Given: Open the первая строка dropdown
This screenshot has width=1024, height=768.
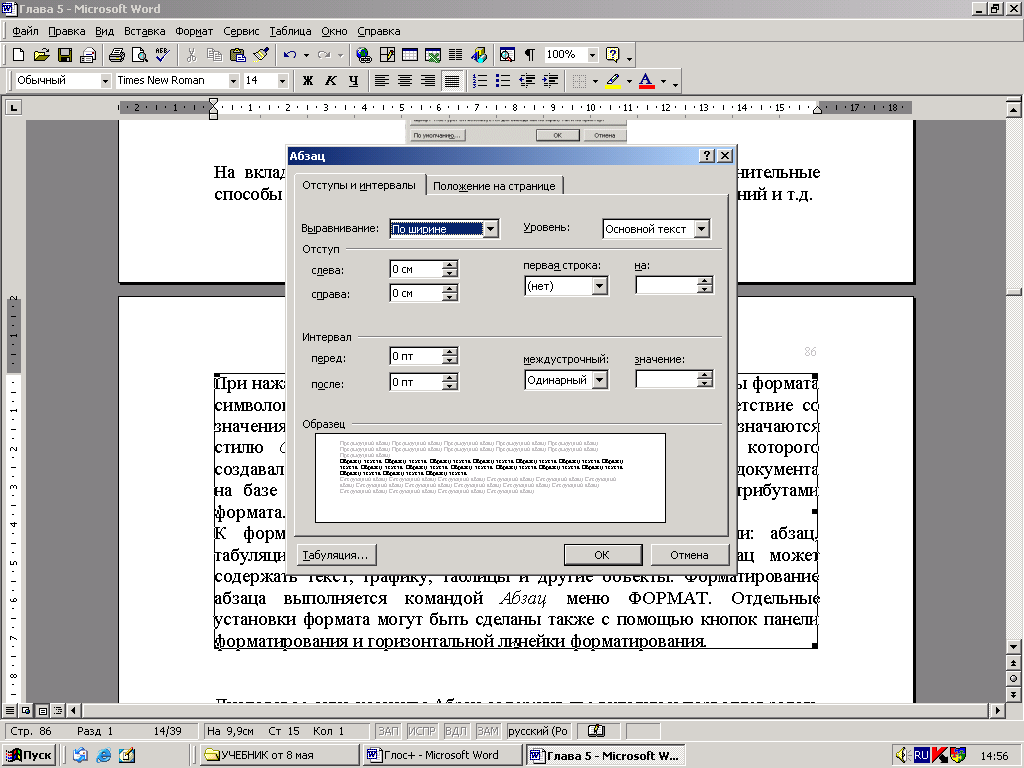Looking at the screenshot, I should click(x=600, y=286).
